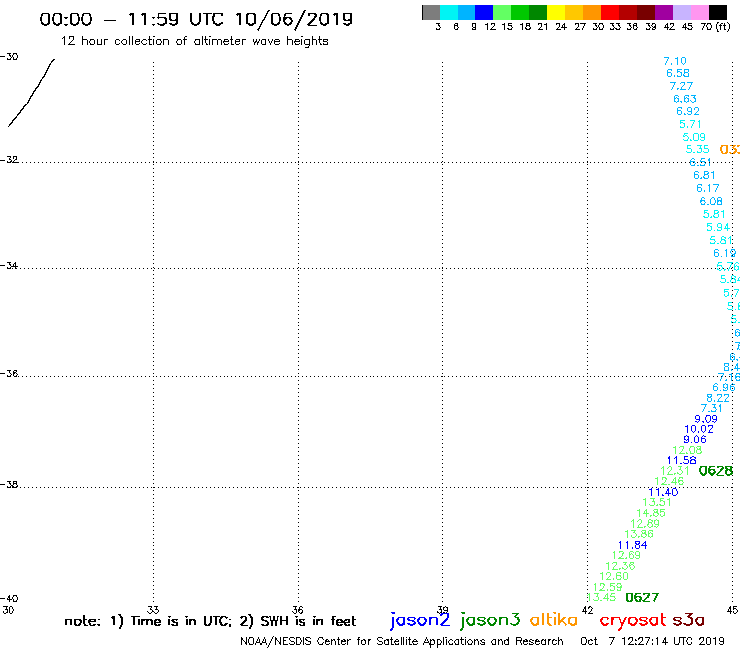This screenshot has height=650, width=740.
Task: Click the wave height value 13.86
Action: pyautogui.click(x=639, y=534)
